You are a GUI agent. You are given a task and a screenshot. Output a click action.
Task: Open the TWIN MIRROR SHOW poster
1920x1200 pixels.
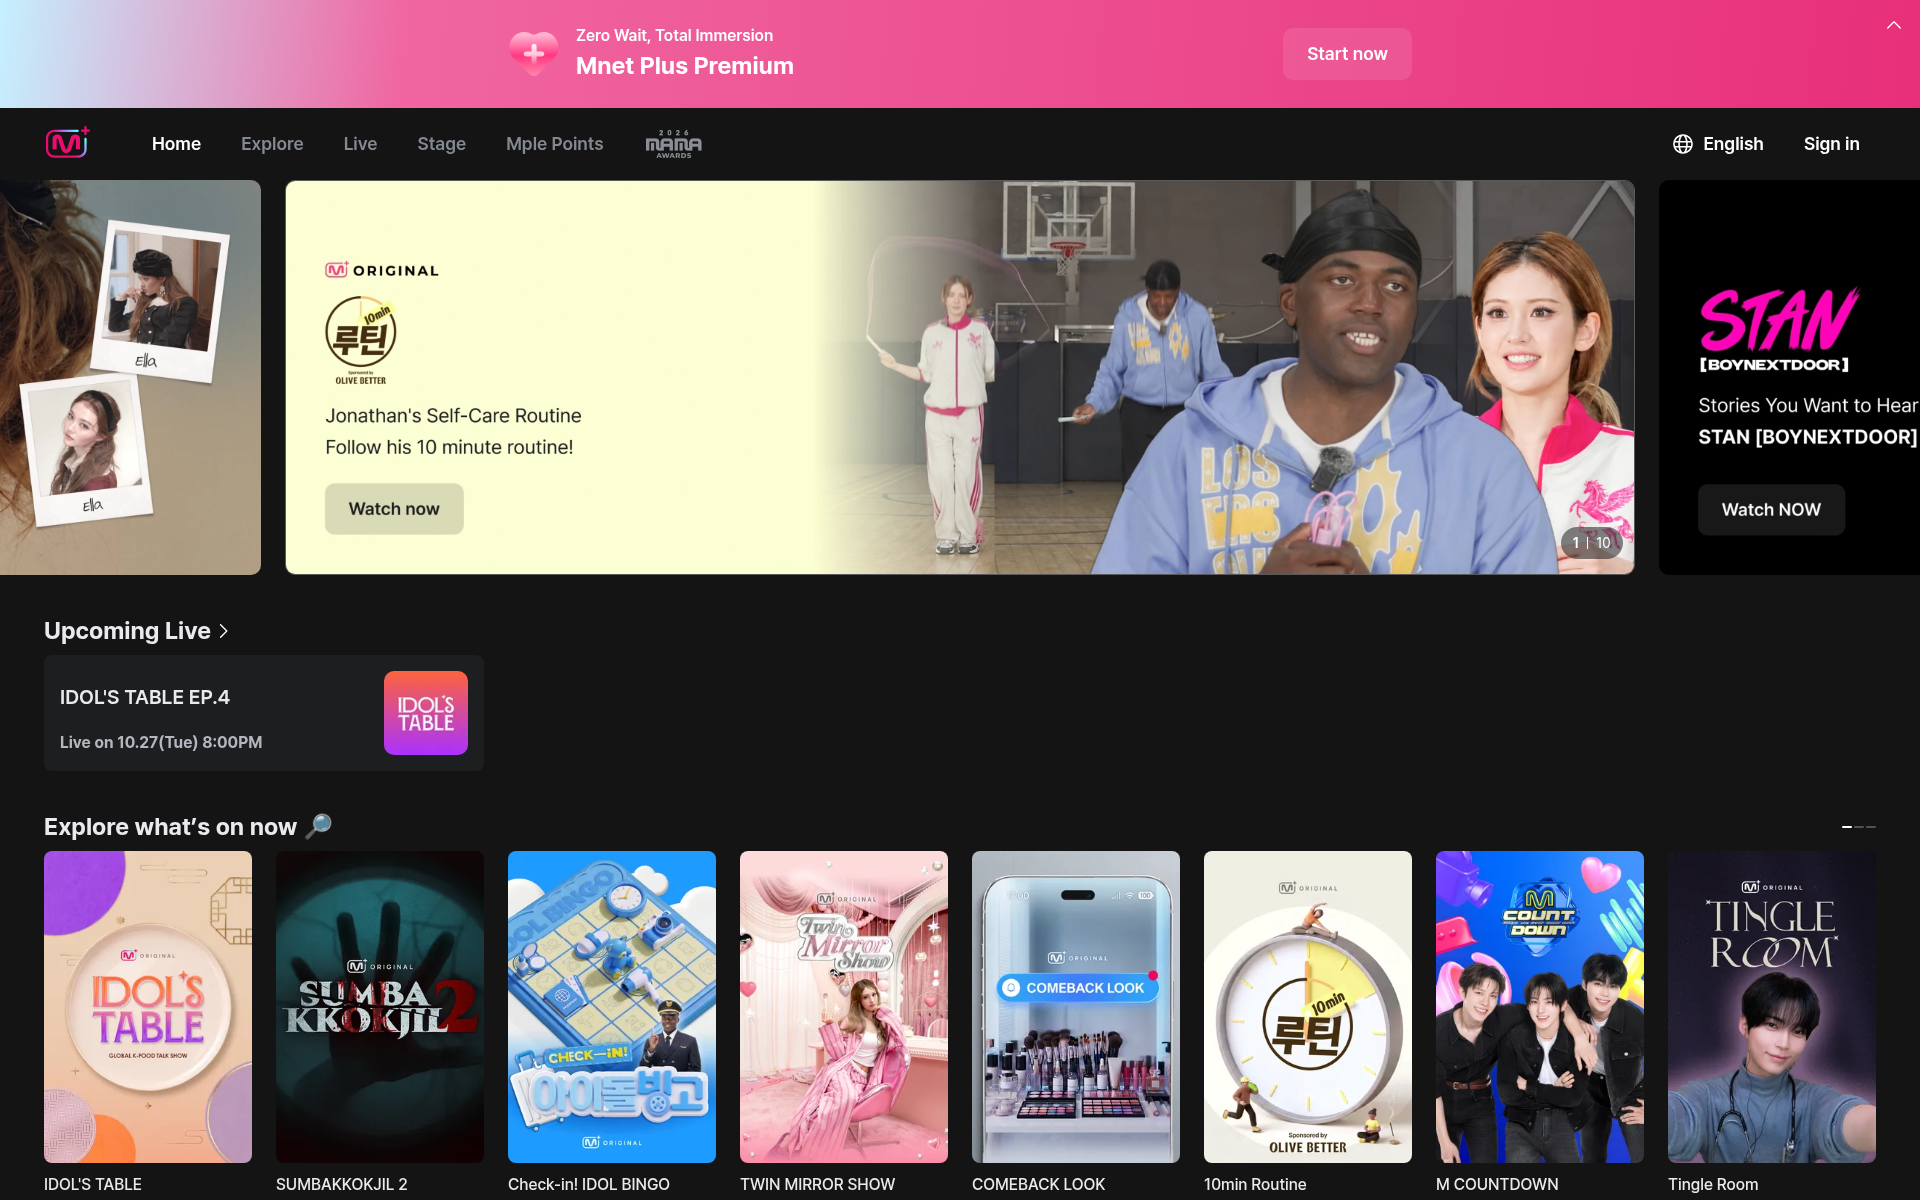pyautogui.click(x=844, y=1007)
